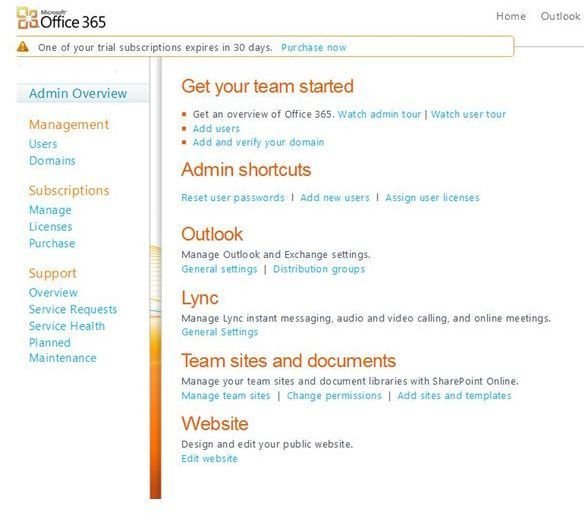Open the Outlook top navigation item
The image size is (584, 514).
[x=560, y=16]
